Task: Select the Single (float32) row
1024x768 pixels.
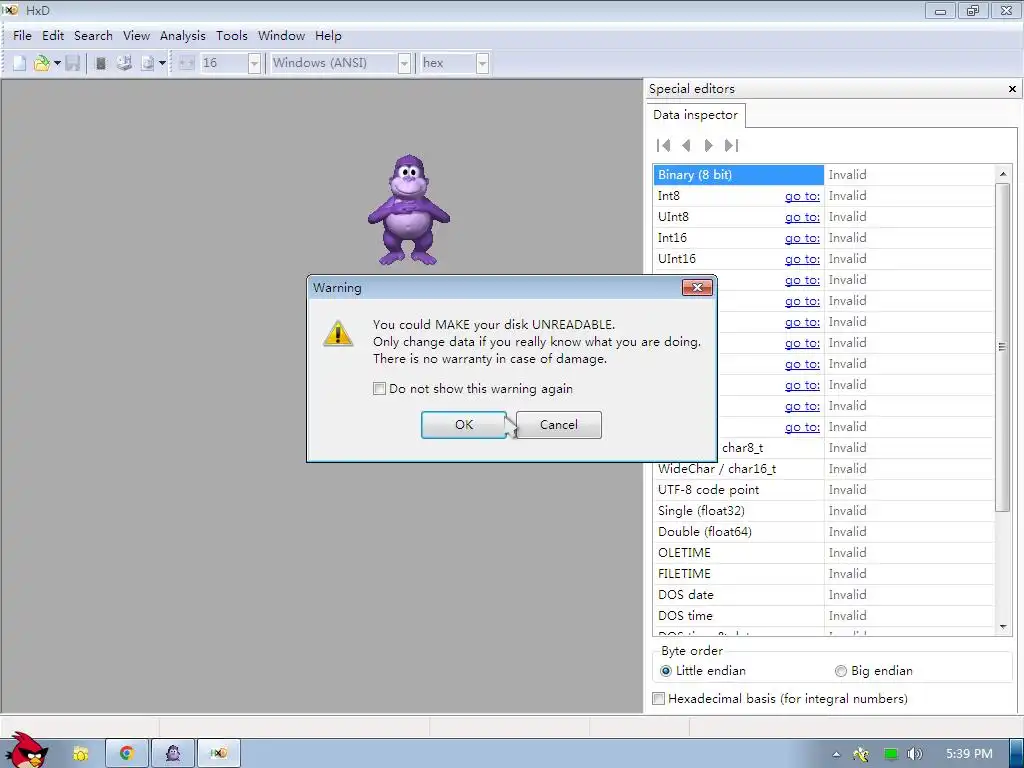Action: pos(824,511)
